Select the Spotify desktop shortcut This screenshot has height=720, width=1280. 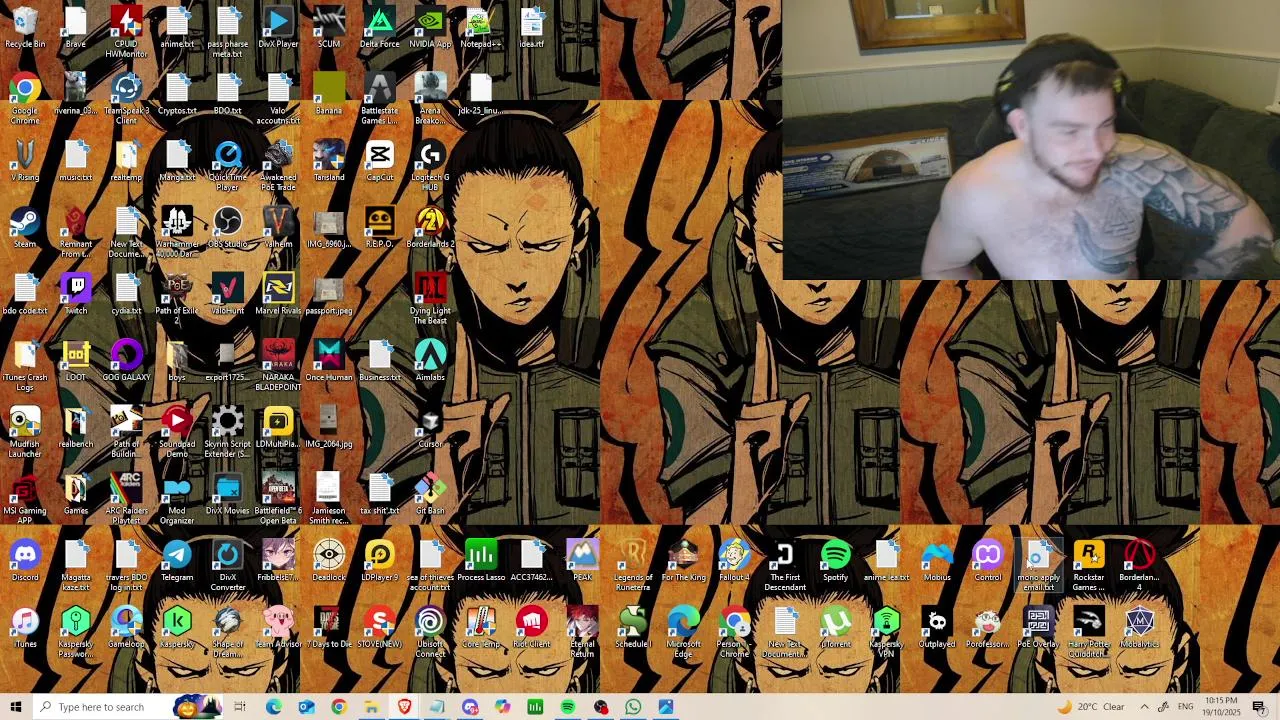point(836,560)
